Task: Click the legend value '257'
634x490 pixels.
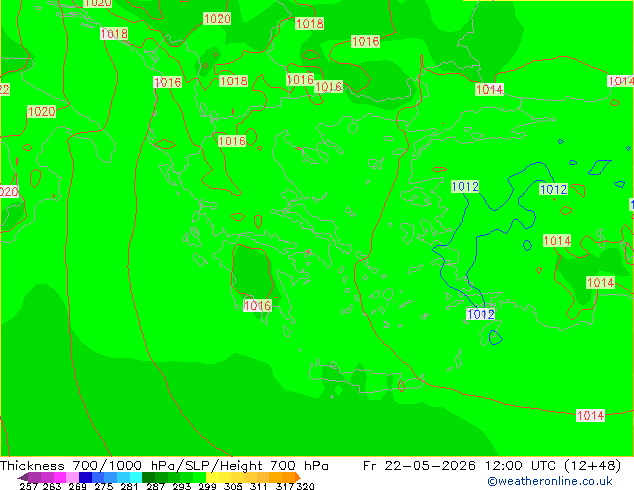Action: [29, 486]
